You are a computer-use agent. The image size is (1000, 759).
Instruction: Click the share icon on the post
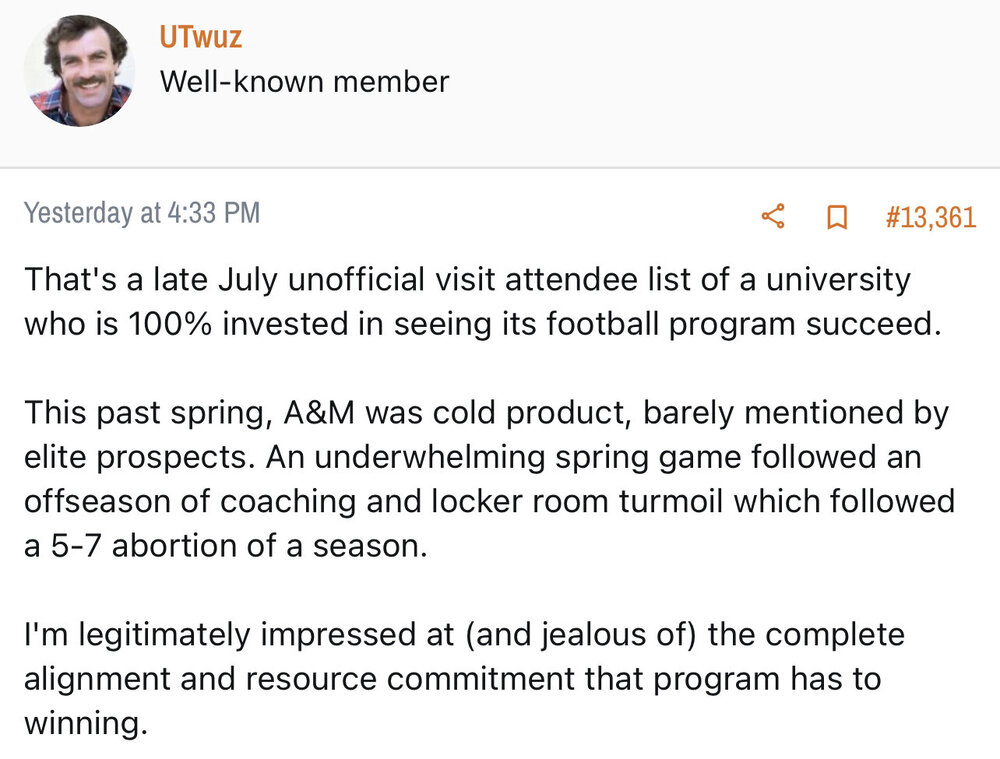point(773,216)
